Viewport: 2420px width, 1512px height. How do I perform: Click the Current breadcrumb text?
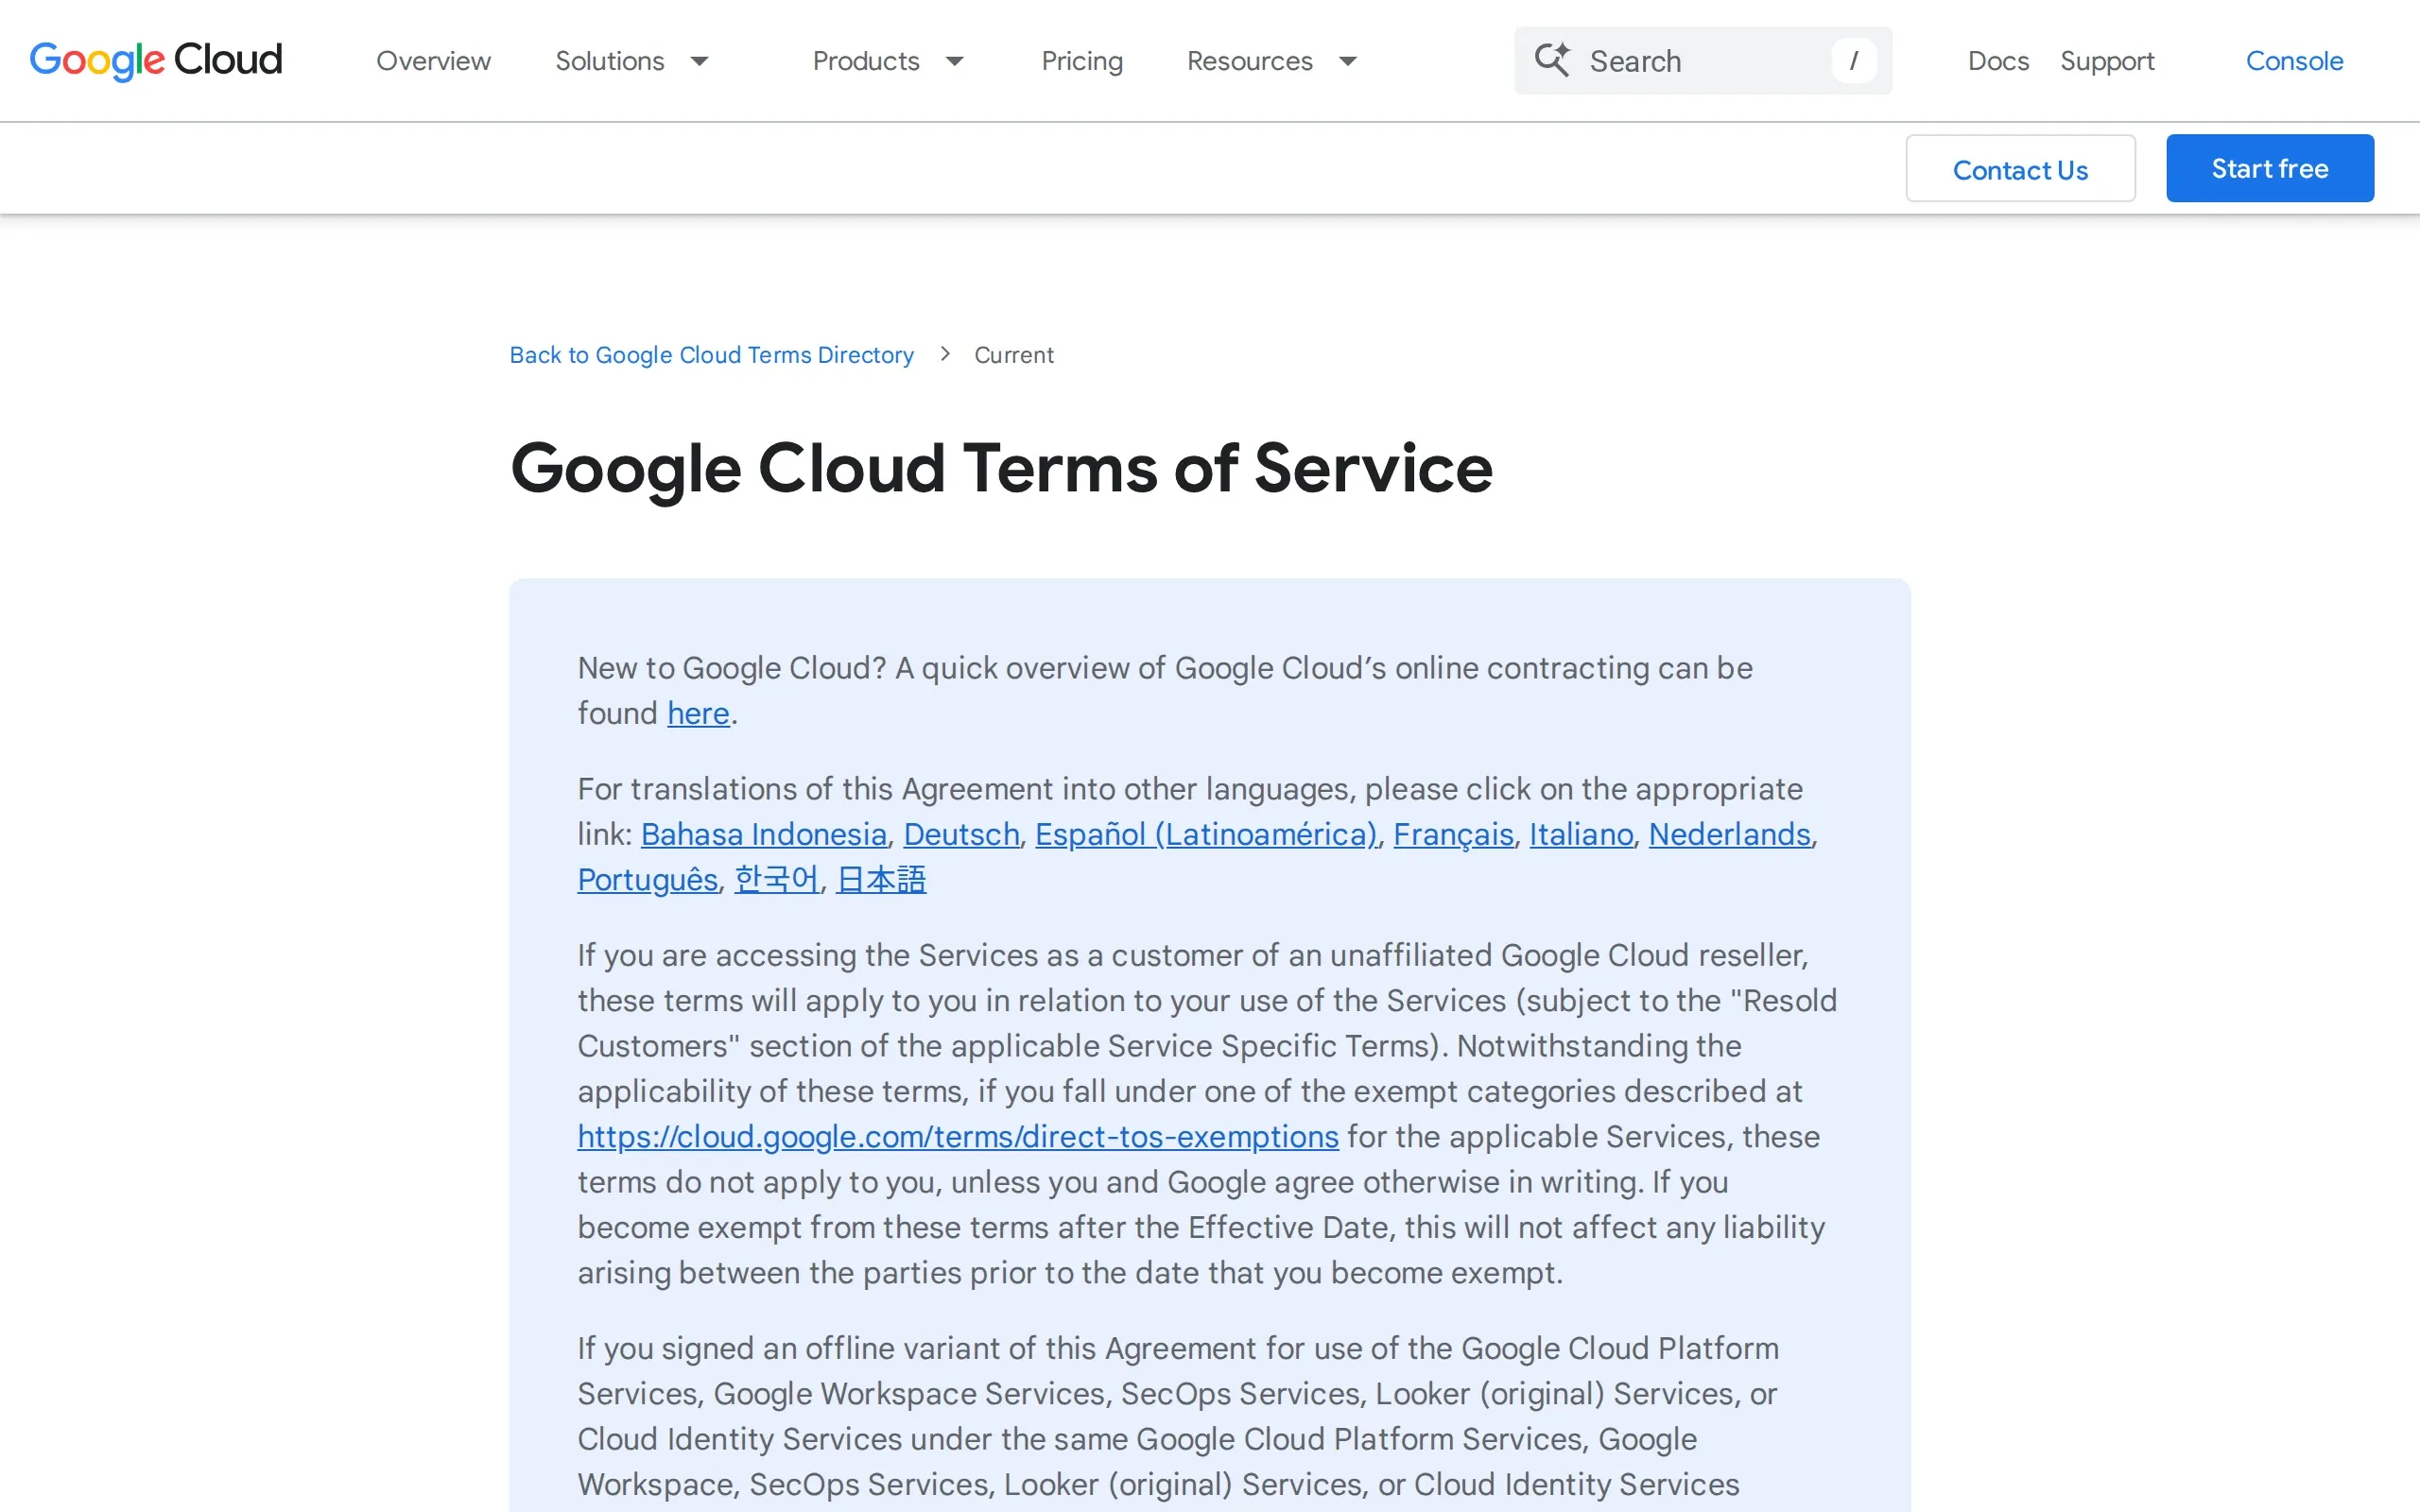[1014, 355]
